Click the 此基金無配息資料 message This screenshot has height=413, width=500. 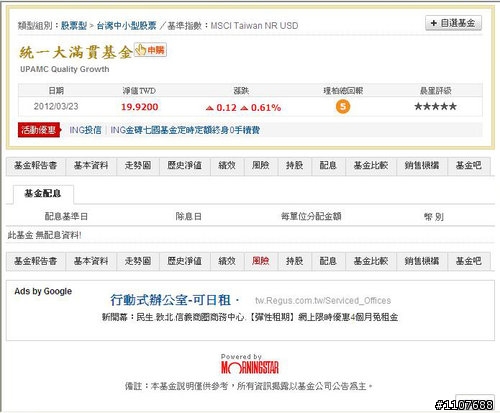[x=44, y=235]
